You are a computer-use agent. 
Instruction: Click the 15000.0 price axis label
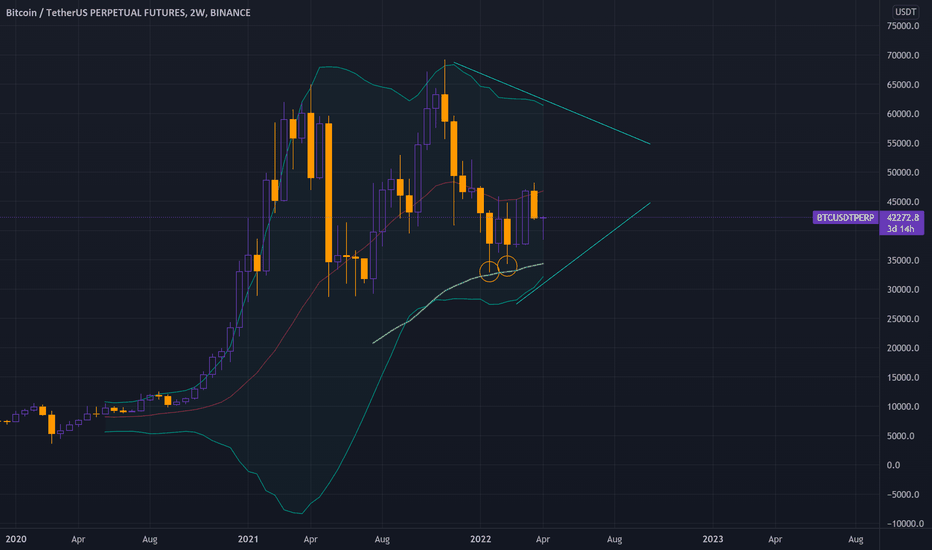902,378
